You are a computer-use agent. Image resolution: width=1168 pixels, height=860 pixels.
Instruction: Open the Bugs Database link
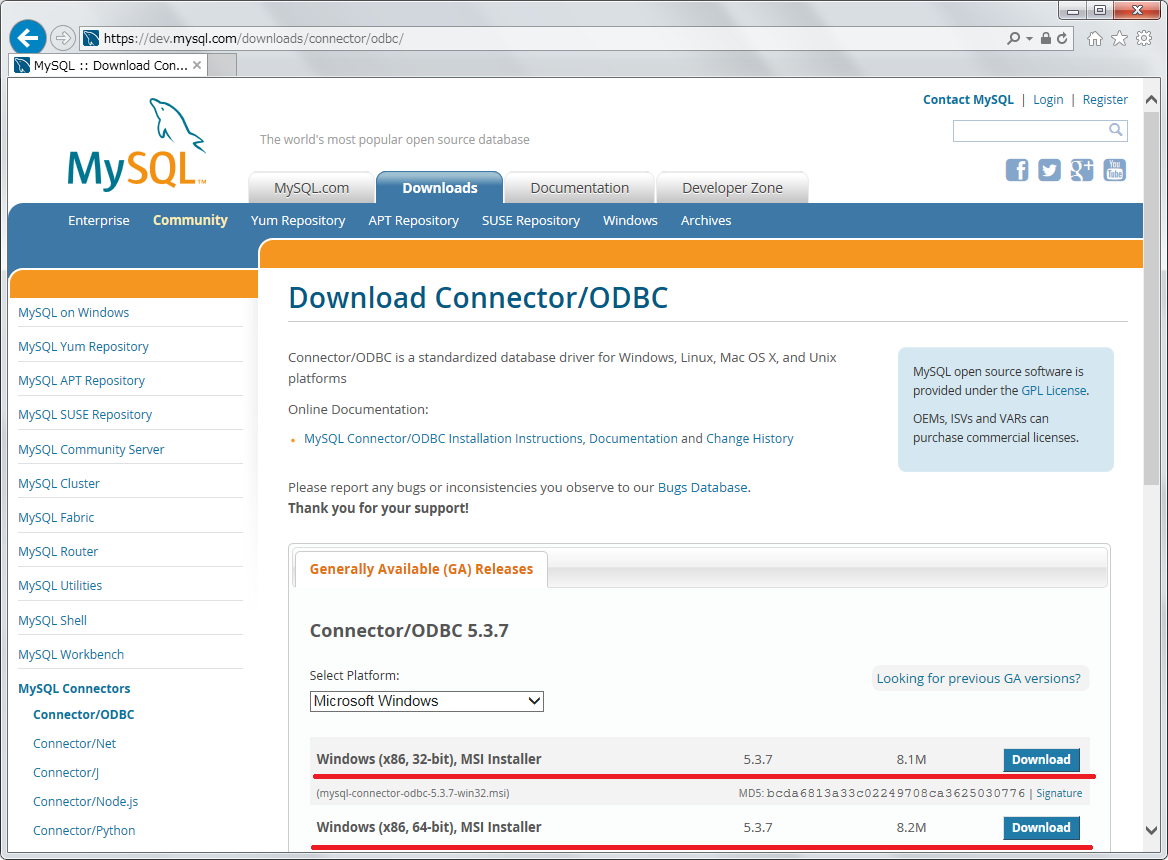tap(702, 488)
